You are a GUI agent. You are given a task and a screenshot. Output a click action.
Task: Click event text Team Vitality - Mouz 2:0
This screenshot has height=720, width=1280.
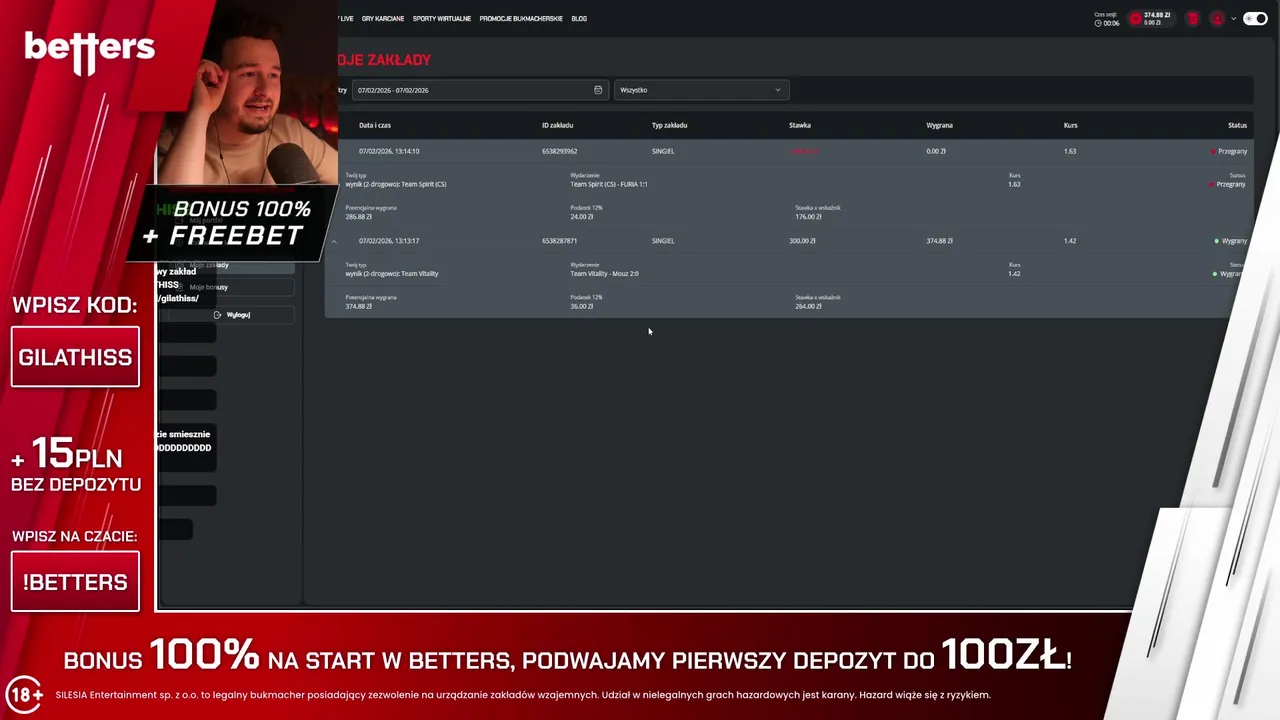click(605, 273)
